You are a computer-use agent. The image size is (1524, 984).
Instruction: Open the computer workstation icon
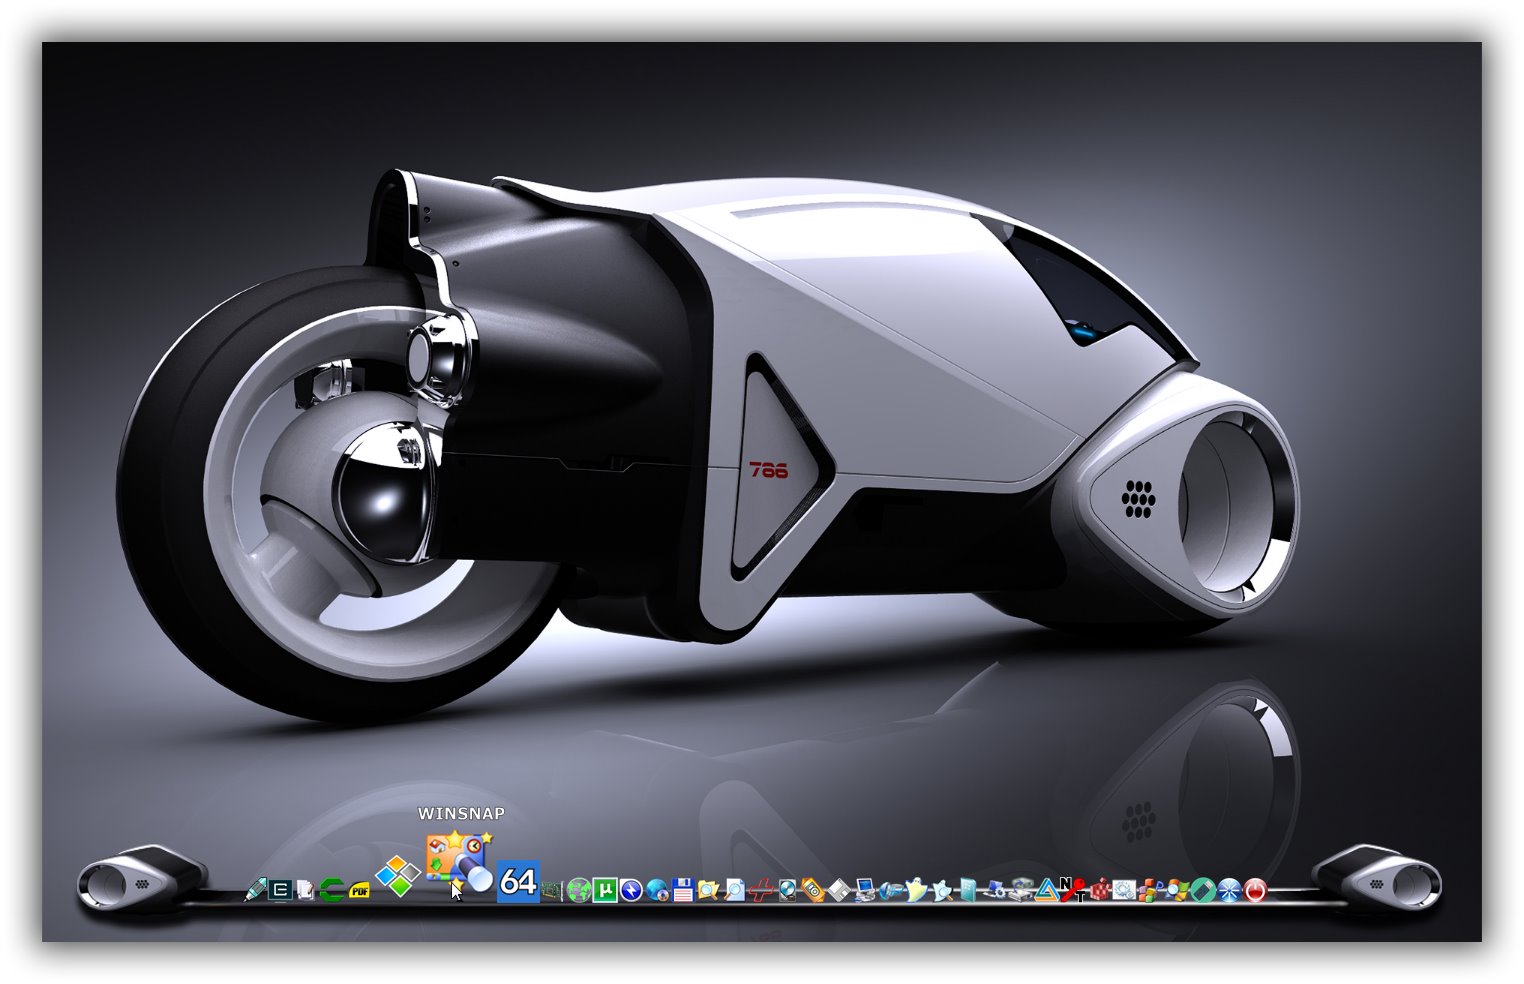(x=865, y=890)
